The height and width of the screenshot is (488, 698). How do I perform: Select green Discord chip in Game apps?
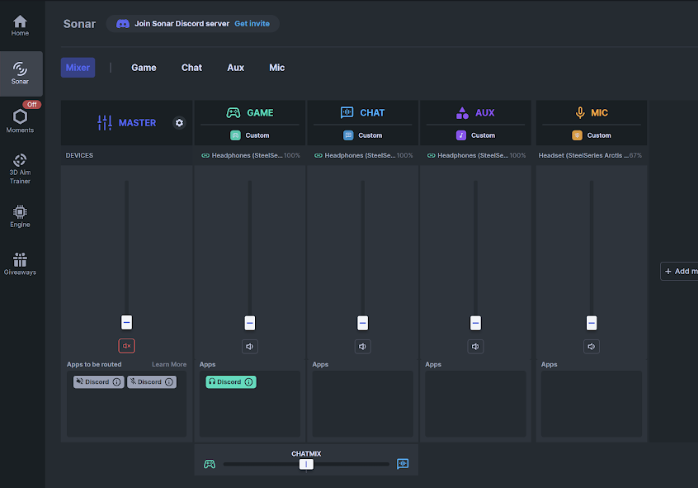pos(231,382)
